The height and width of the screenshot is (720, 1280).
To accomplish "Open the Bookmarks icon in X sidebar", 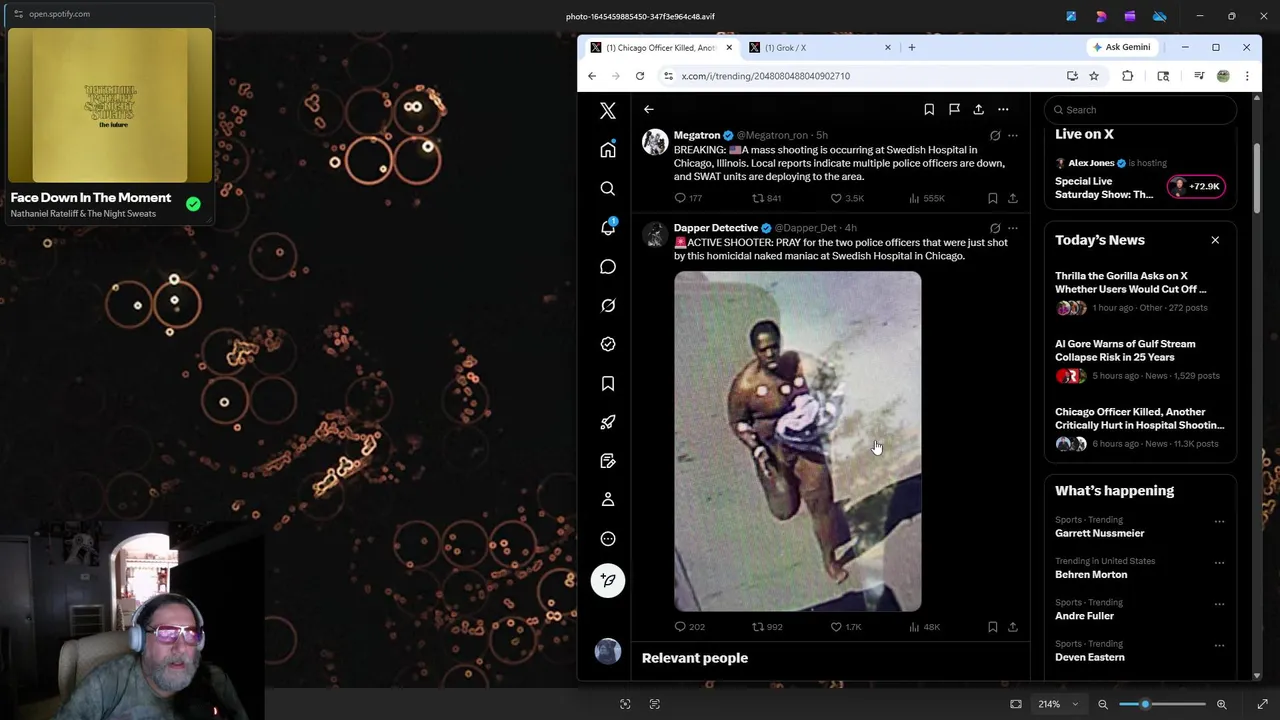I will [608, 383].
